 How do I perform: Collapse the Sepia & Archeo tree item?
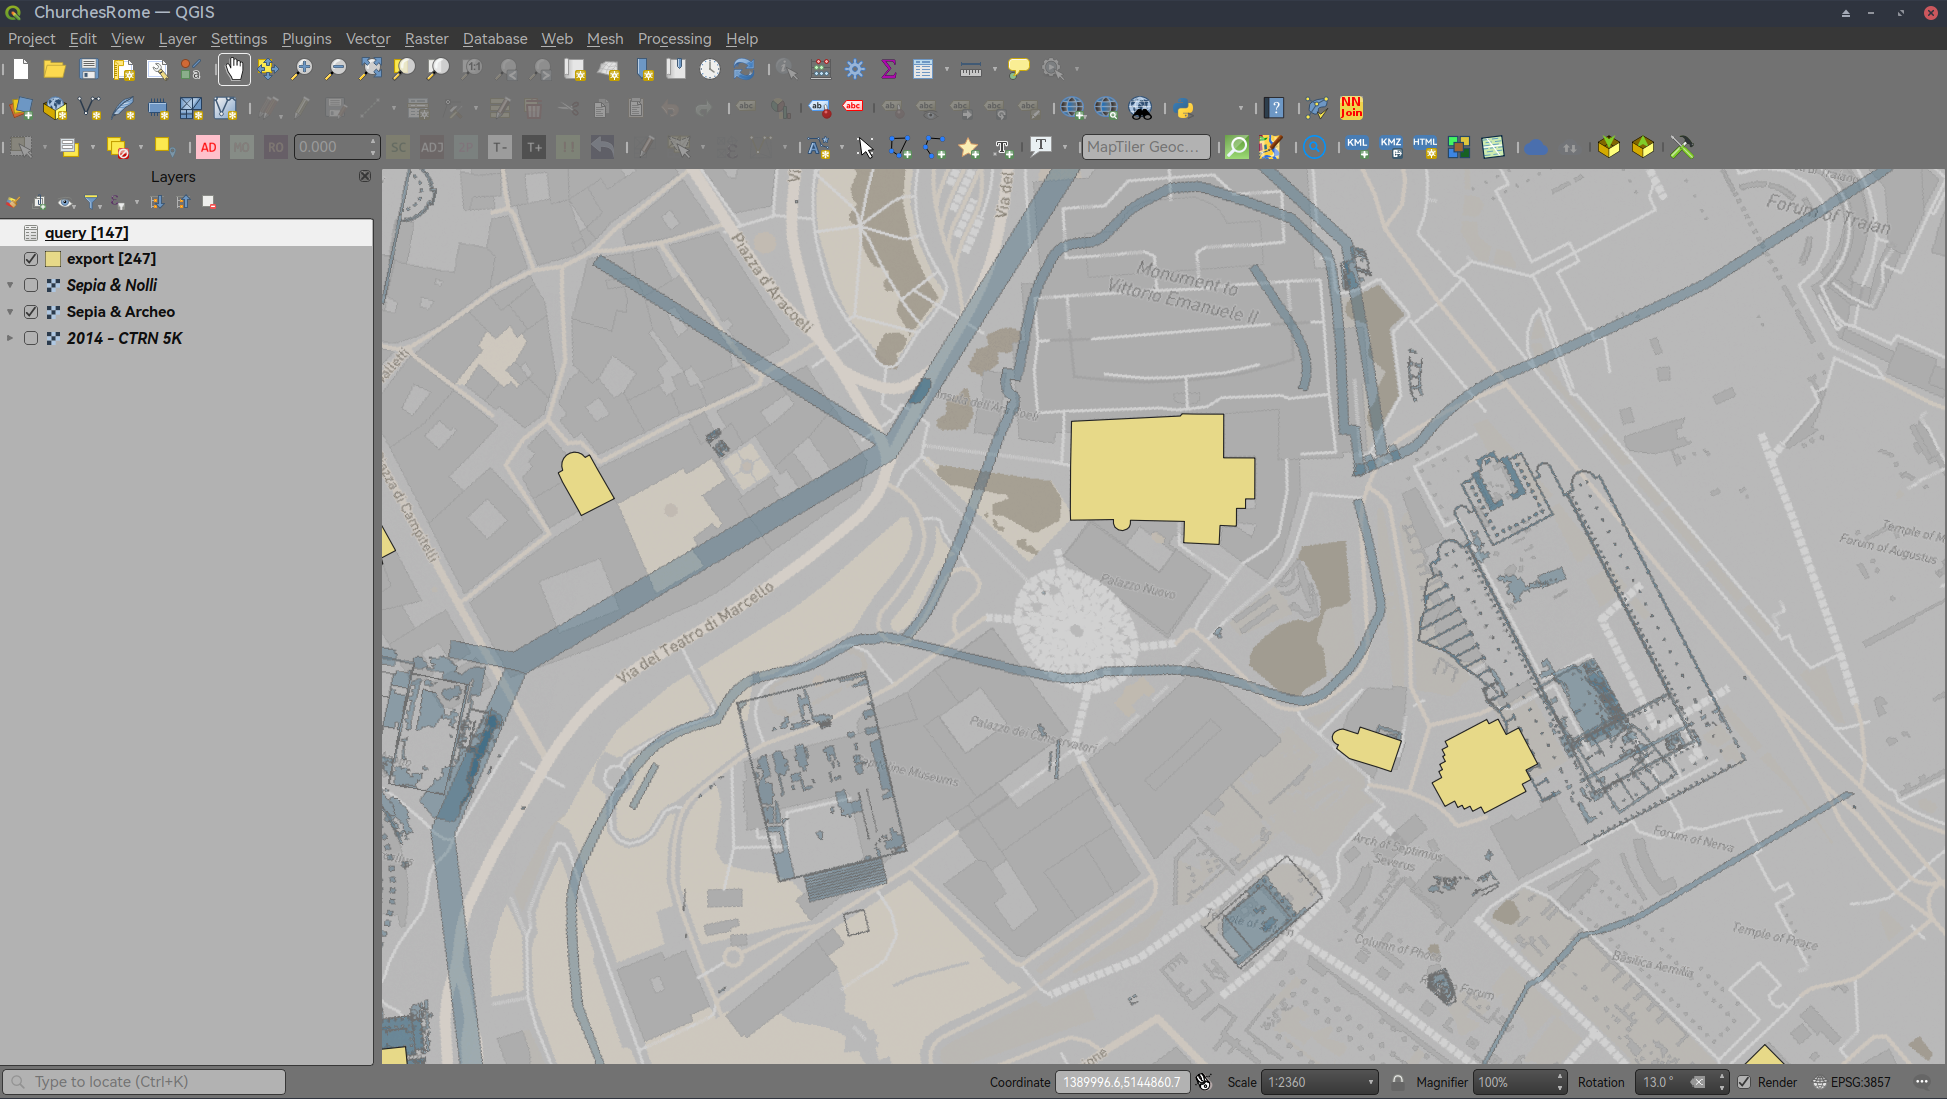click(10, 312)
